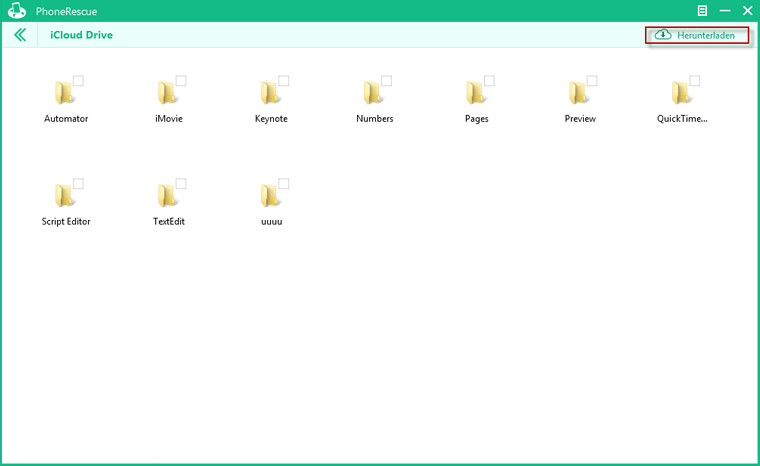Minimize the PhoneRescue window
Screen dimensions: 760x466
coord(725,11)
